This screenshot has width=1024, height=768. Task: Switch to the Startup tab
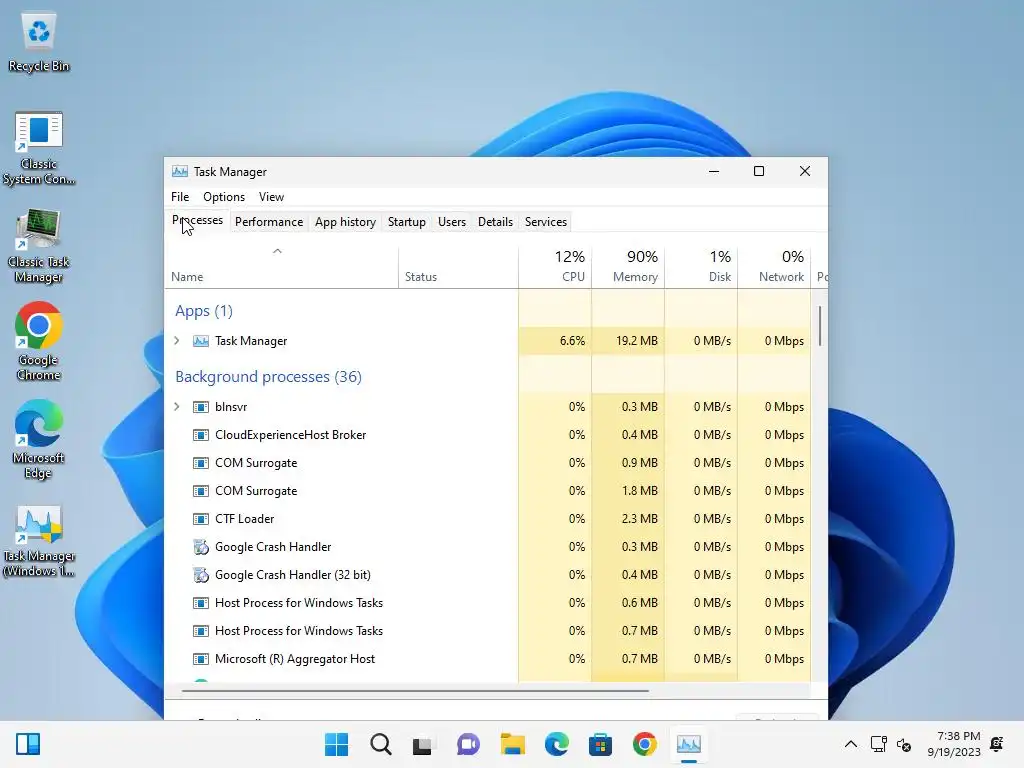[x=407, y=222]
